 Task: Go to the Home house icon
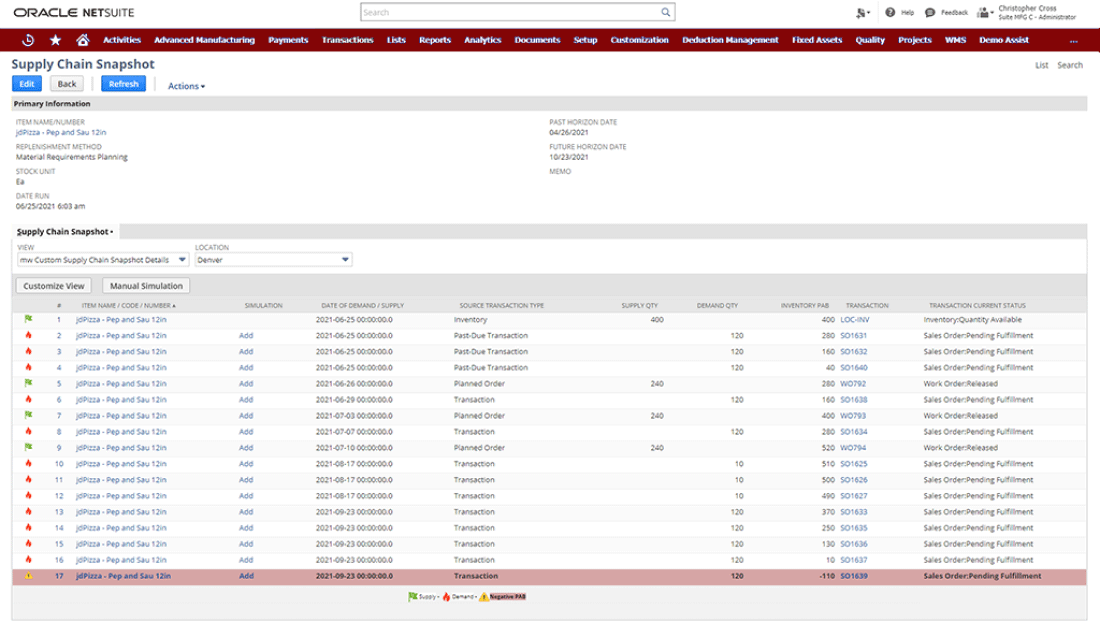[82, 40]
